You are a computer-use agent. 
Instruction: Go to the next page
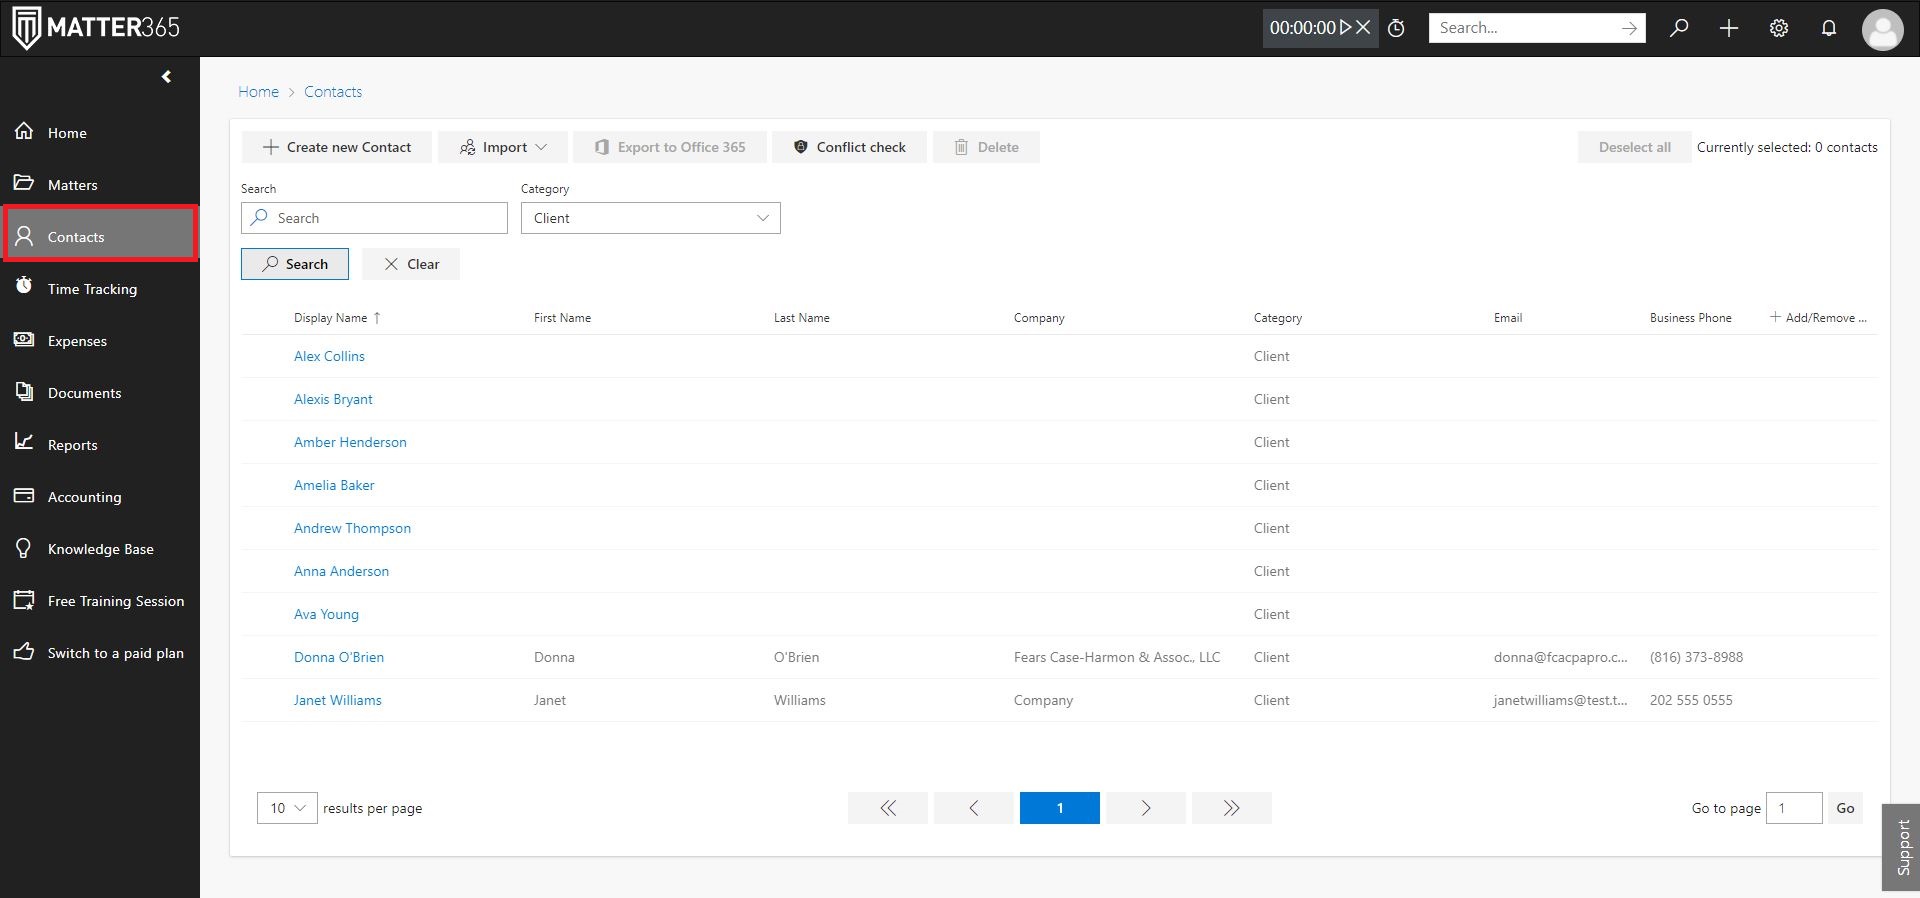click(1146, 808)
